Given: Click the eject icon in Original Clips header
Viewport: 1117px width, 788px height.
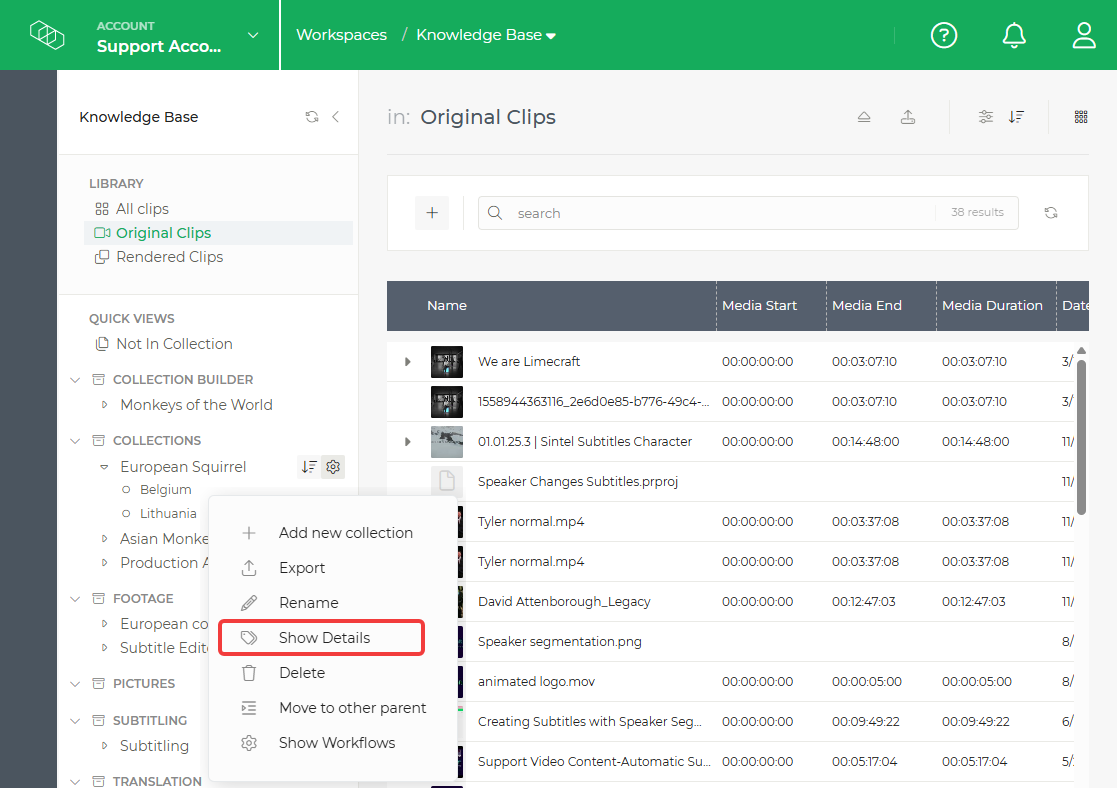Looking at the screenshot, I should point(863,117).
